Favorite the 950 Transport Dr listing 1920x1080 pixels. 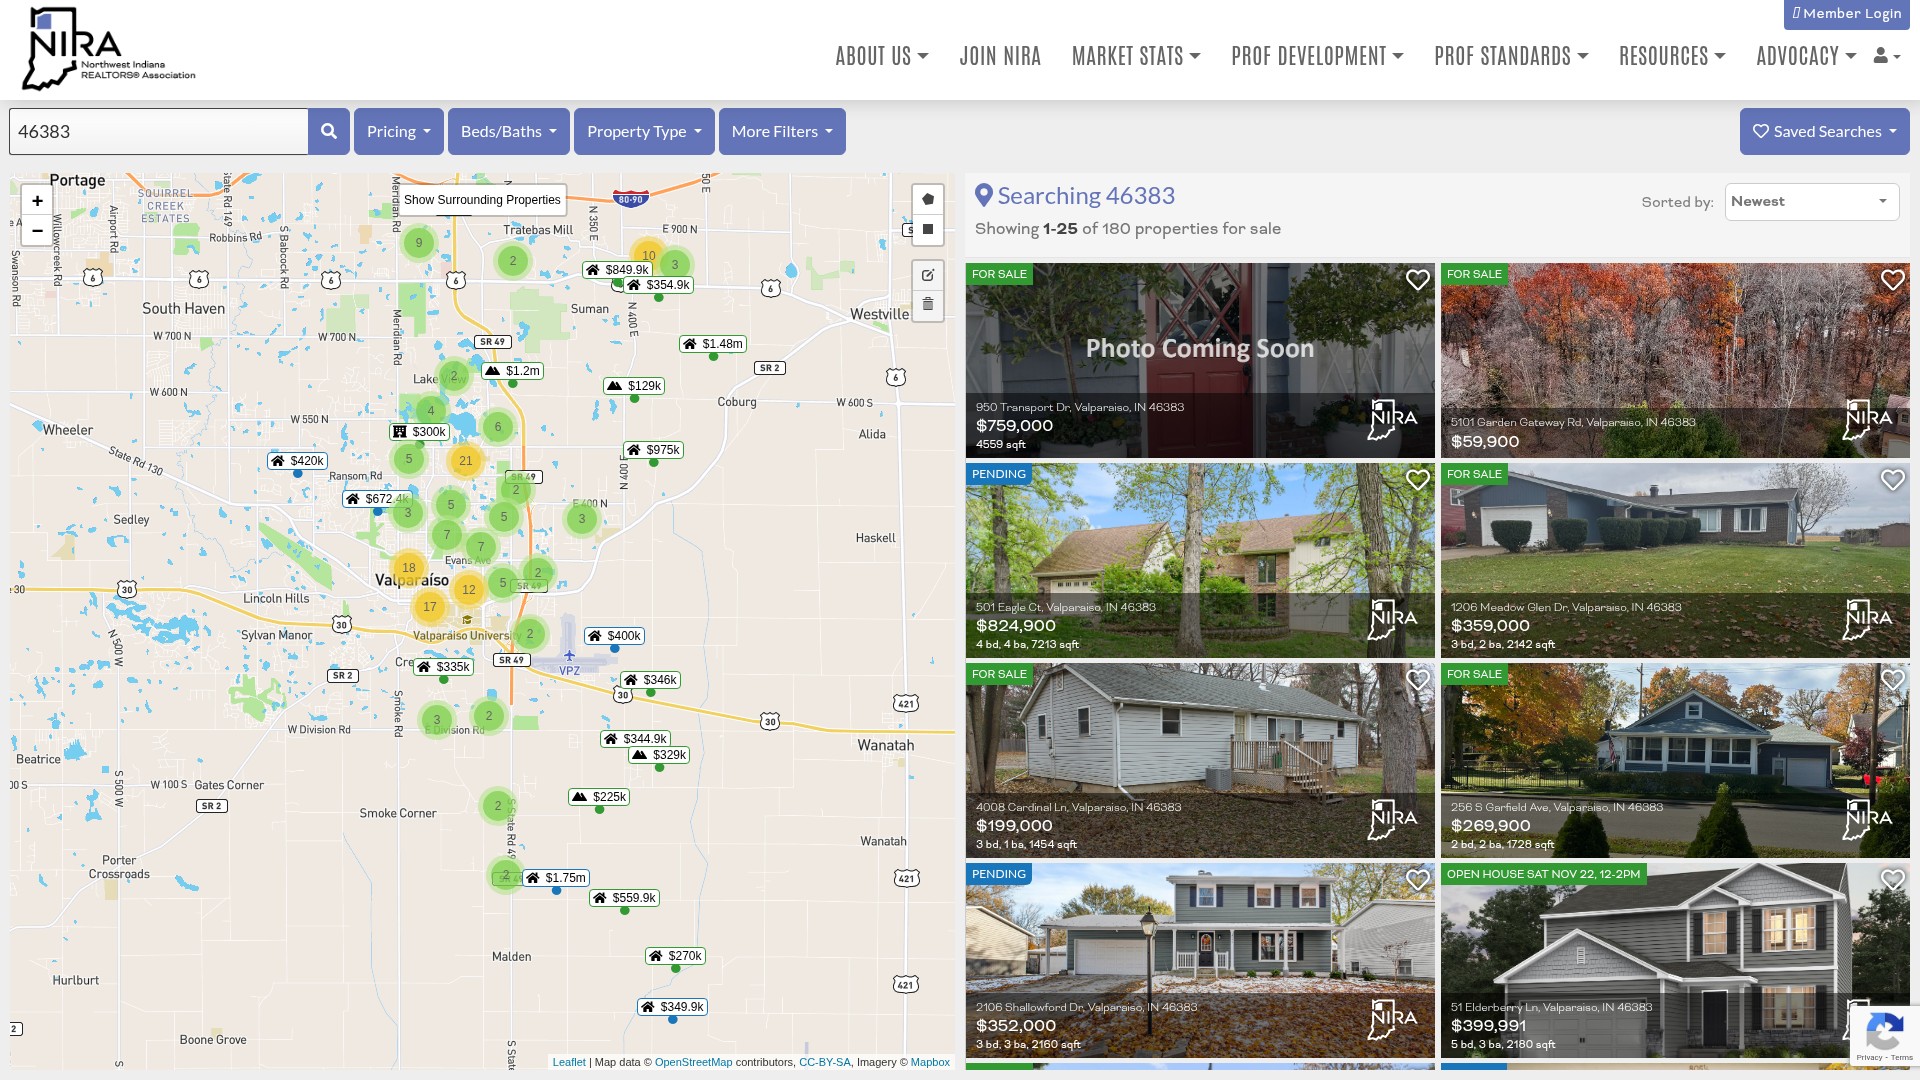(1417, 280)
